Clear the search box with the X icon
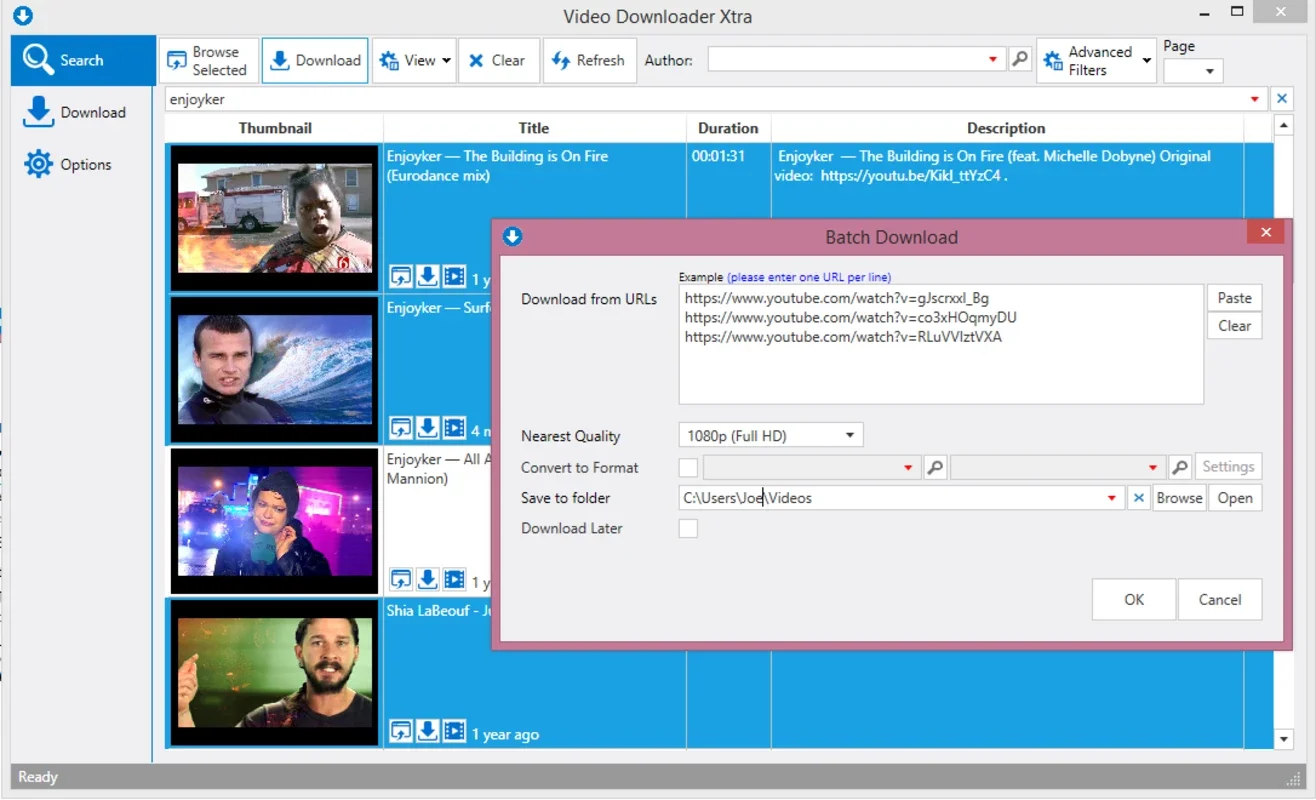The height and width of the screenshot is (800, 1316). (1281, 99)
